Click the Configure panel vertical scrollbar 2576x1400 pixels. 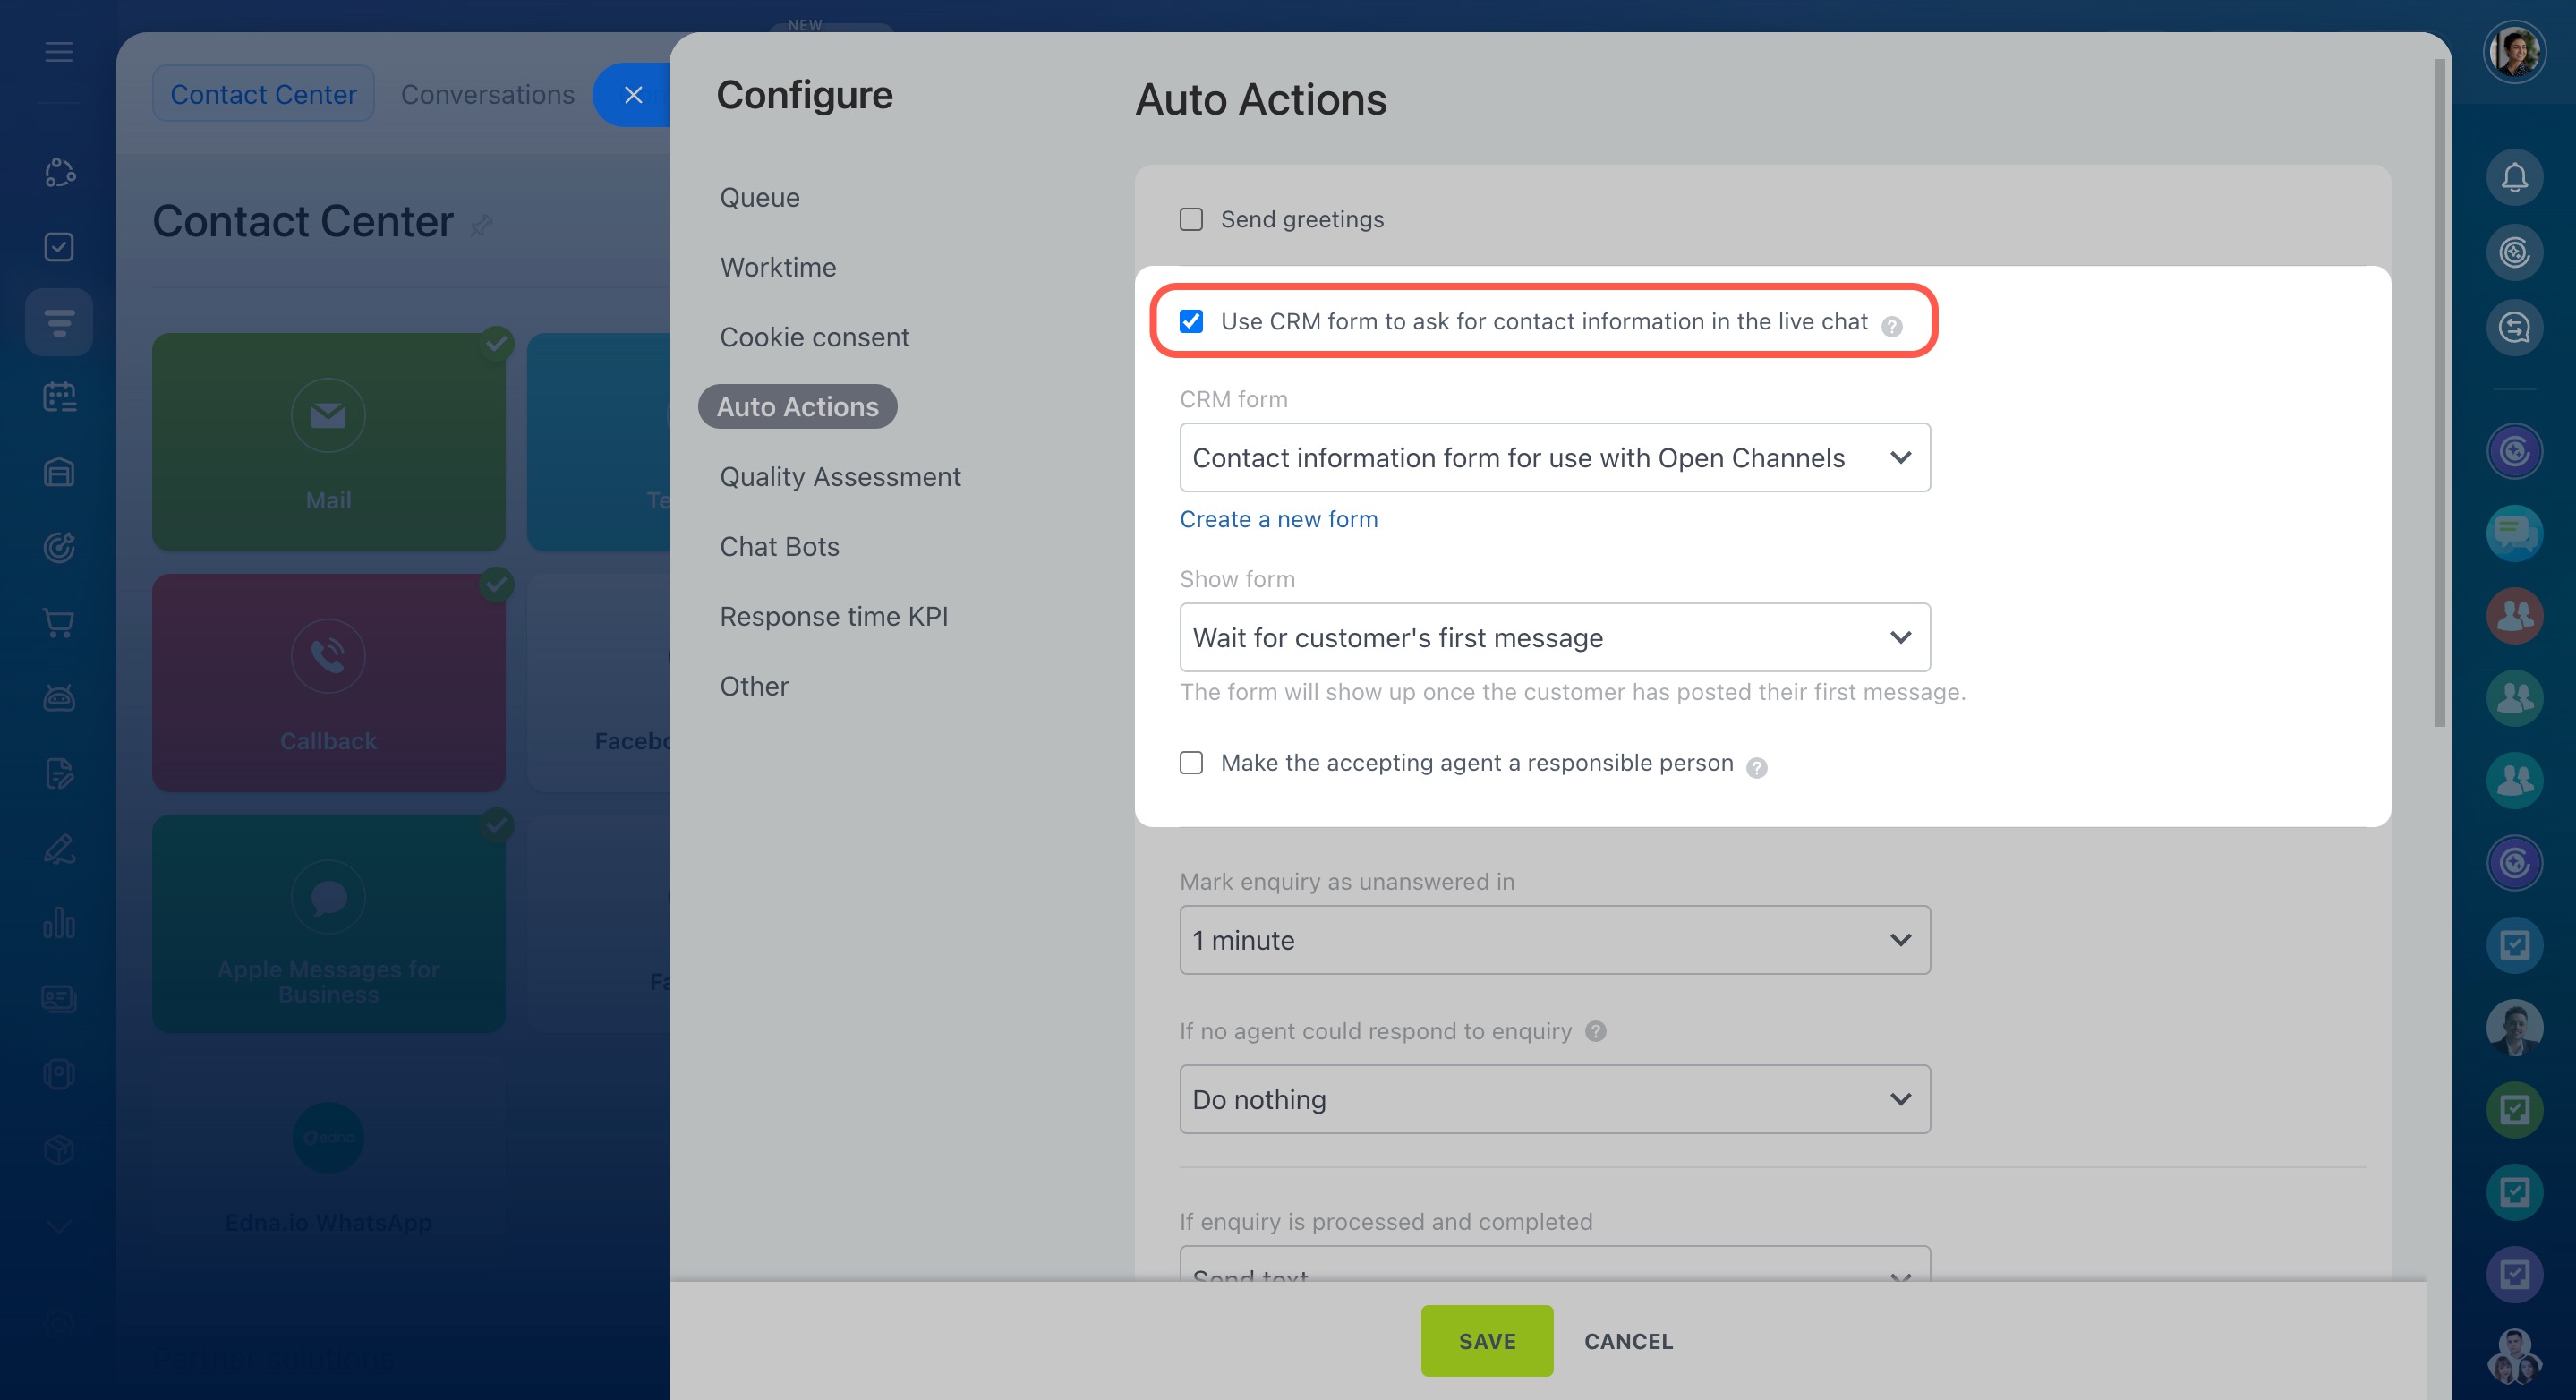pyautogui.click(x=2439, y=392)
